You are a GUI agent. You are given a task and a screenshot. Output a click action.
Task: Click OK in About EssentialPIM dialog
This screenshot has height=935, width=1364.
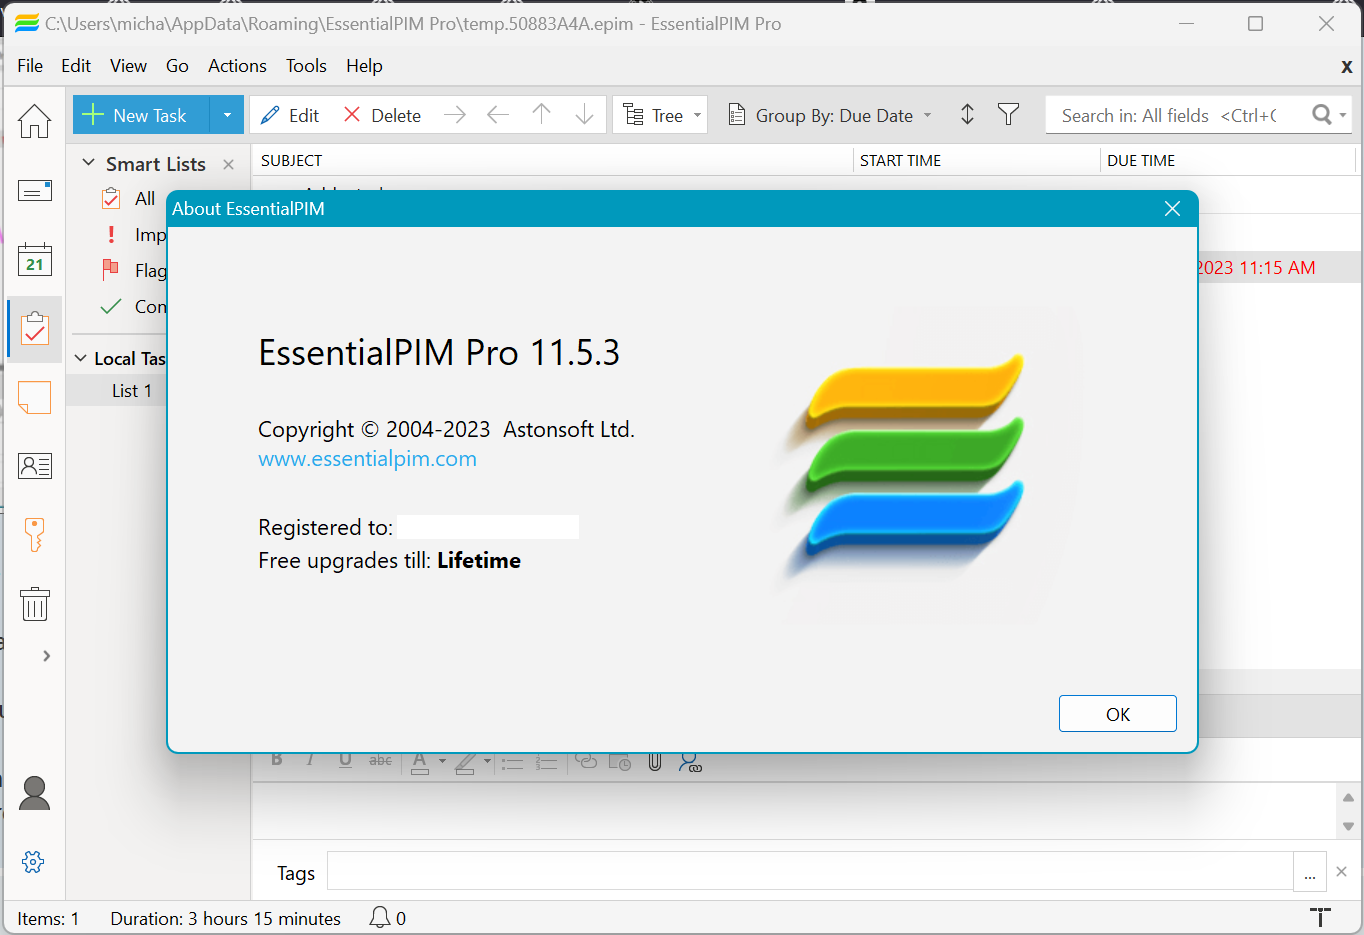point(1118,714)
